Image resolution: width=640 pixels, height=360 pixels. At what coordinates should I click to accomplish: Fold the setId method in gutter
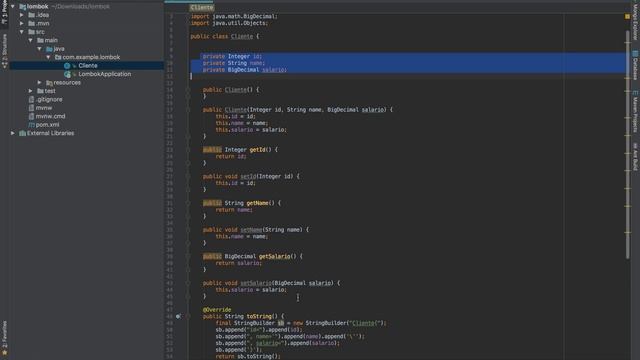pyautogui.click(x=188, y=176)
